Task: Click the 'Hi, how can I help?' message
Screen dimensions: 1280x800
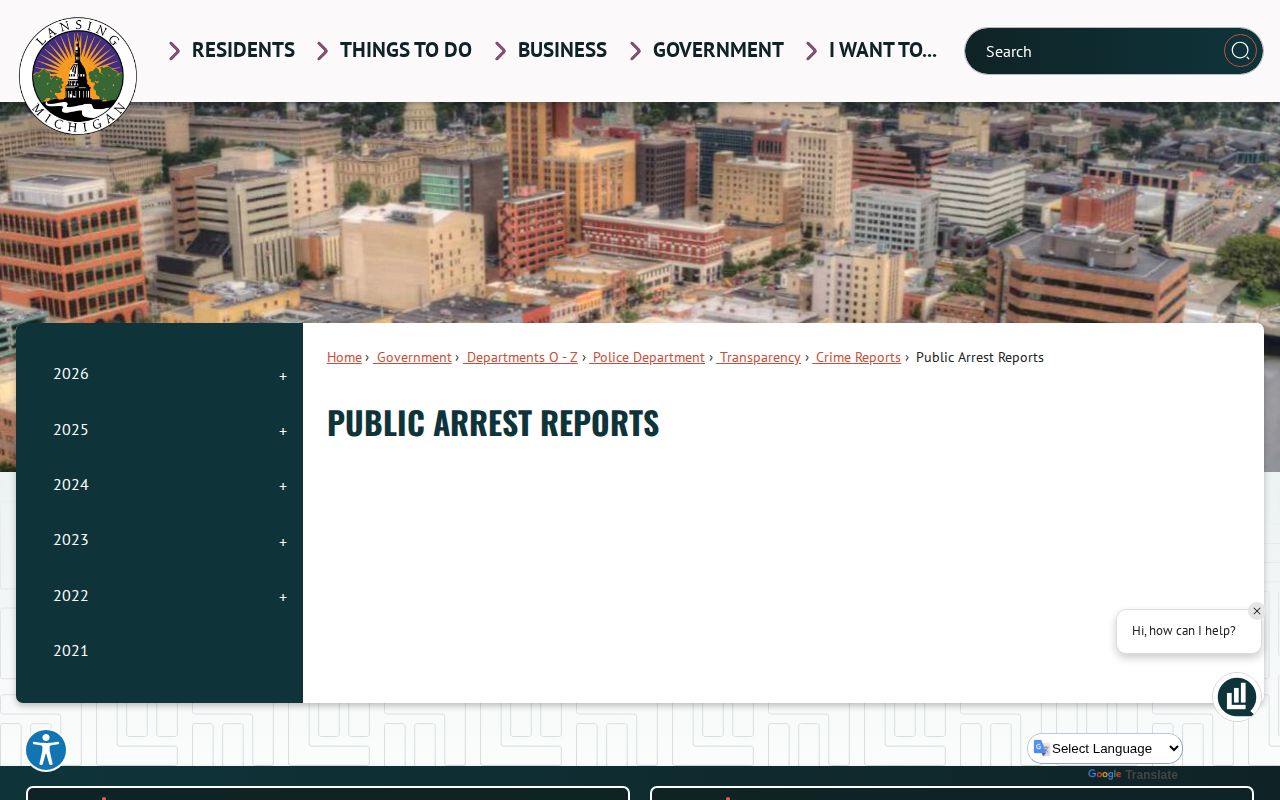Action: (x=1184, y=631)
